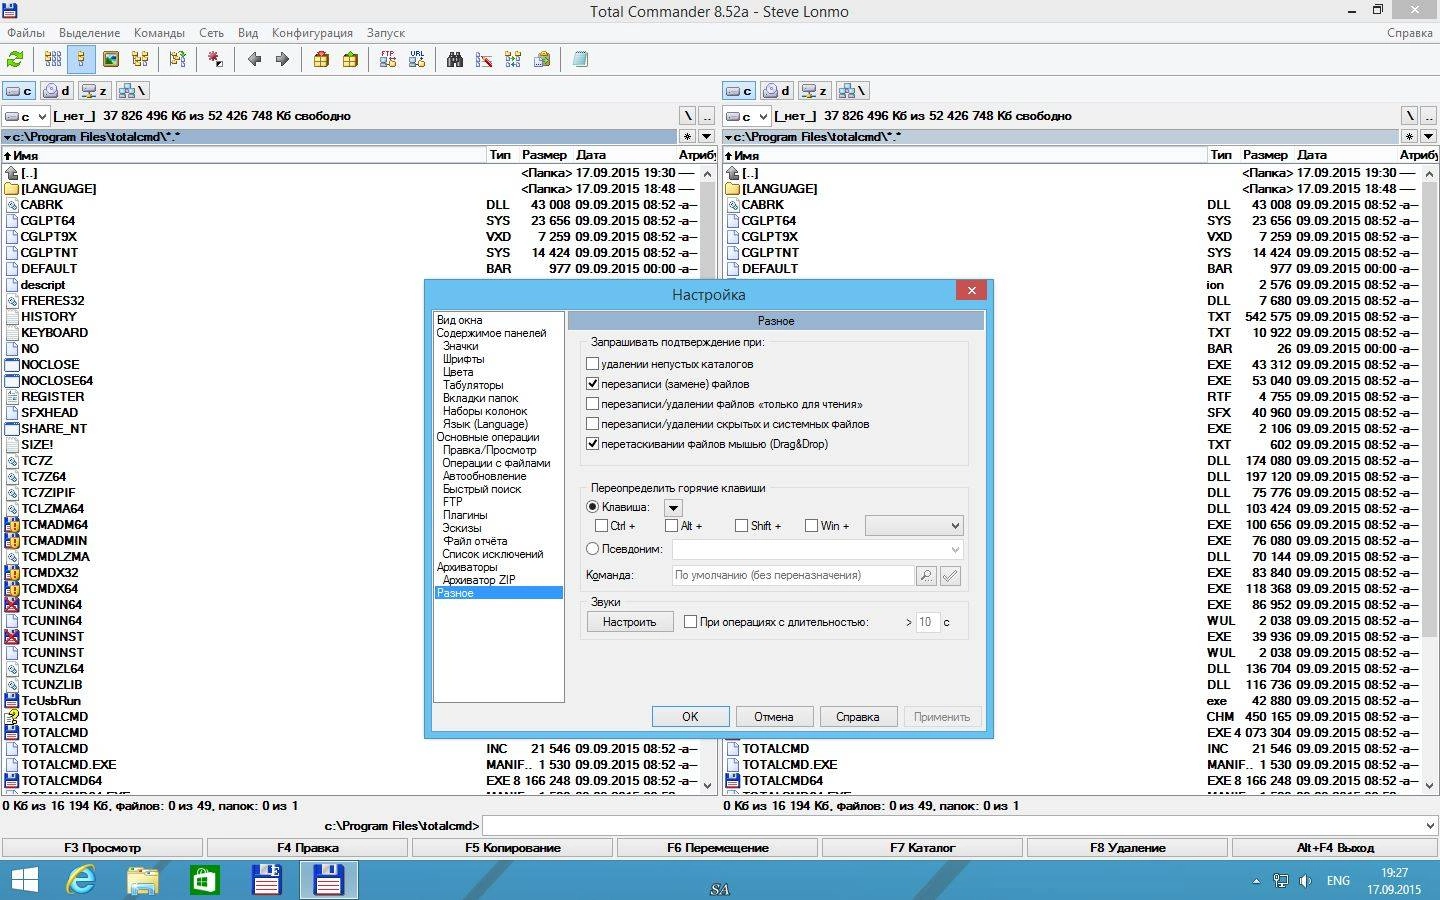Uncheck the Drag&Drop confirmation option

(x=592, y=444)
